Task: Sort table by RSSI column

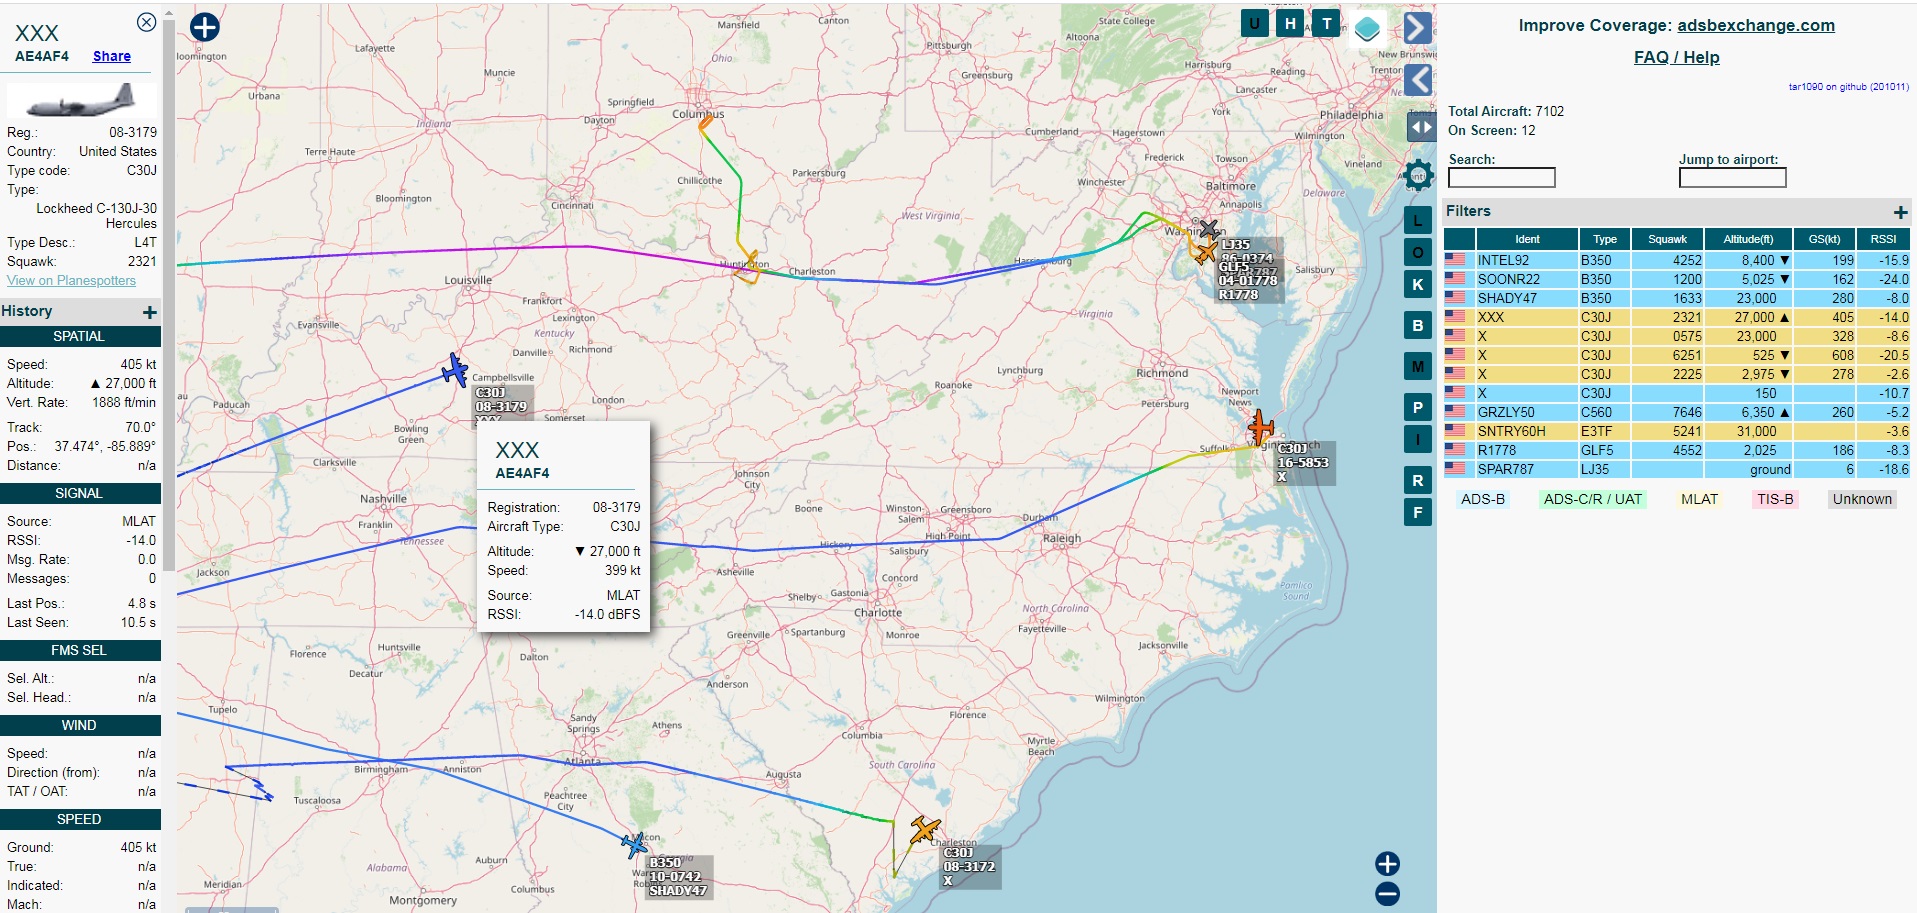Action: pos(1883,239)
